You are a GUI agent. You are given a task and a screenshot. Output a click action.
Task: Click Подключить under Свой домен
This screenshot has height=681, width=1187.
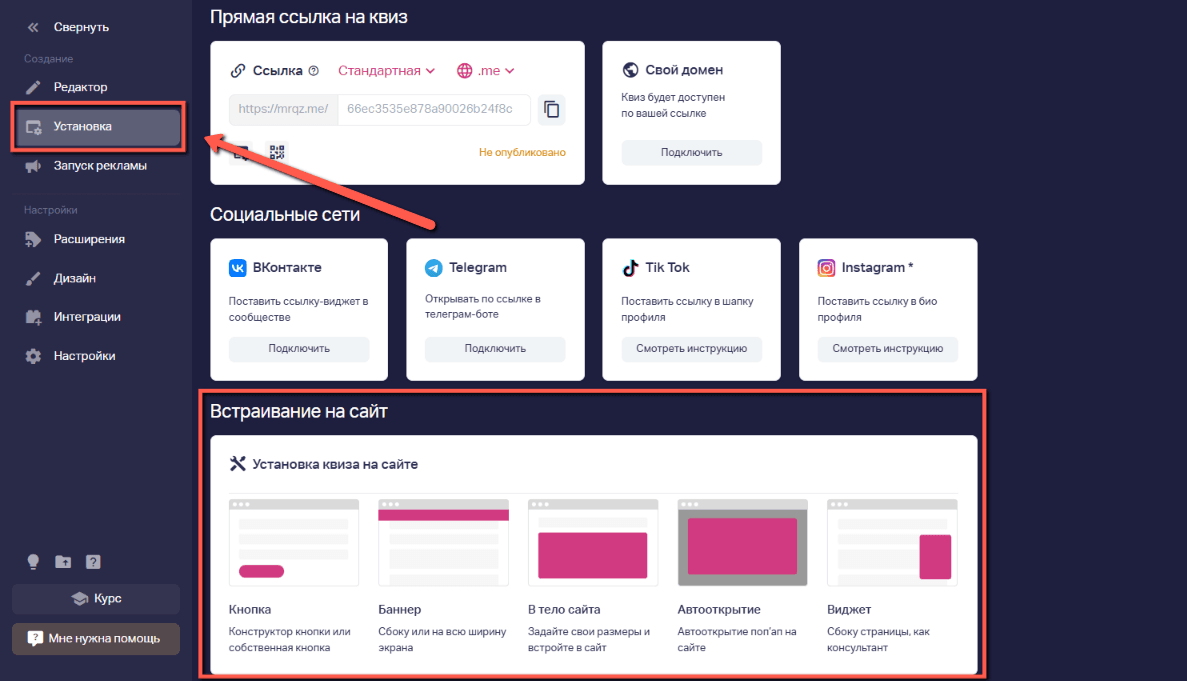click(x=691, y=152)
